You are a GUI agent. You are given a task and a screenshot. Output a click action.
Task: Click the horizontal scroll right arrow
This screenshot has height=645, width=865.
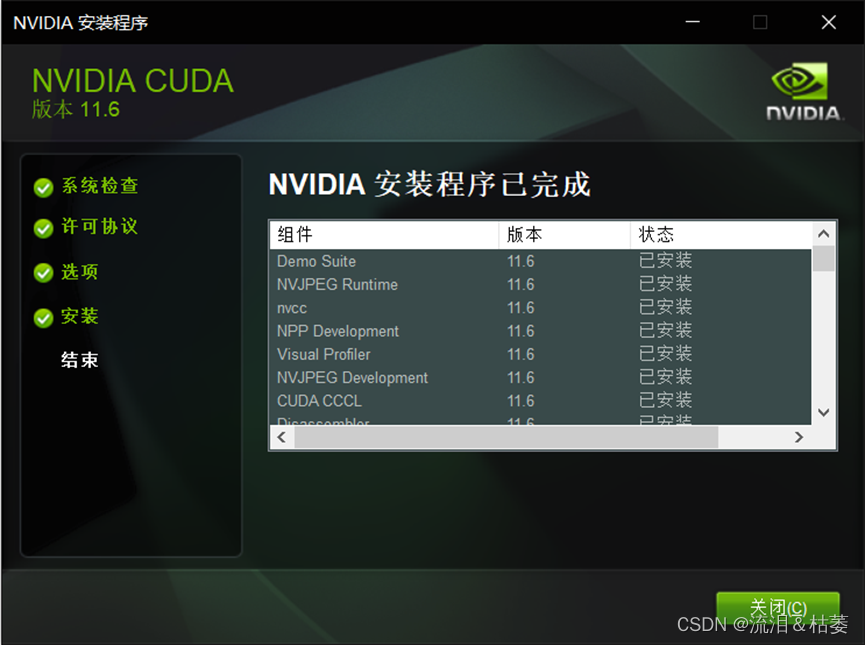coord(799,438)
